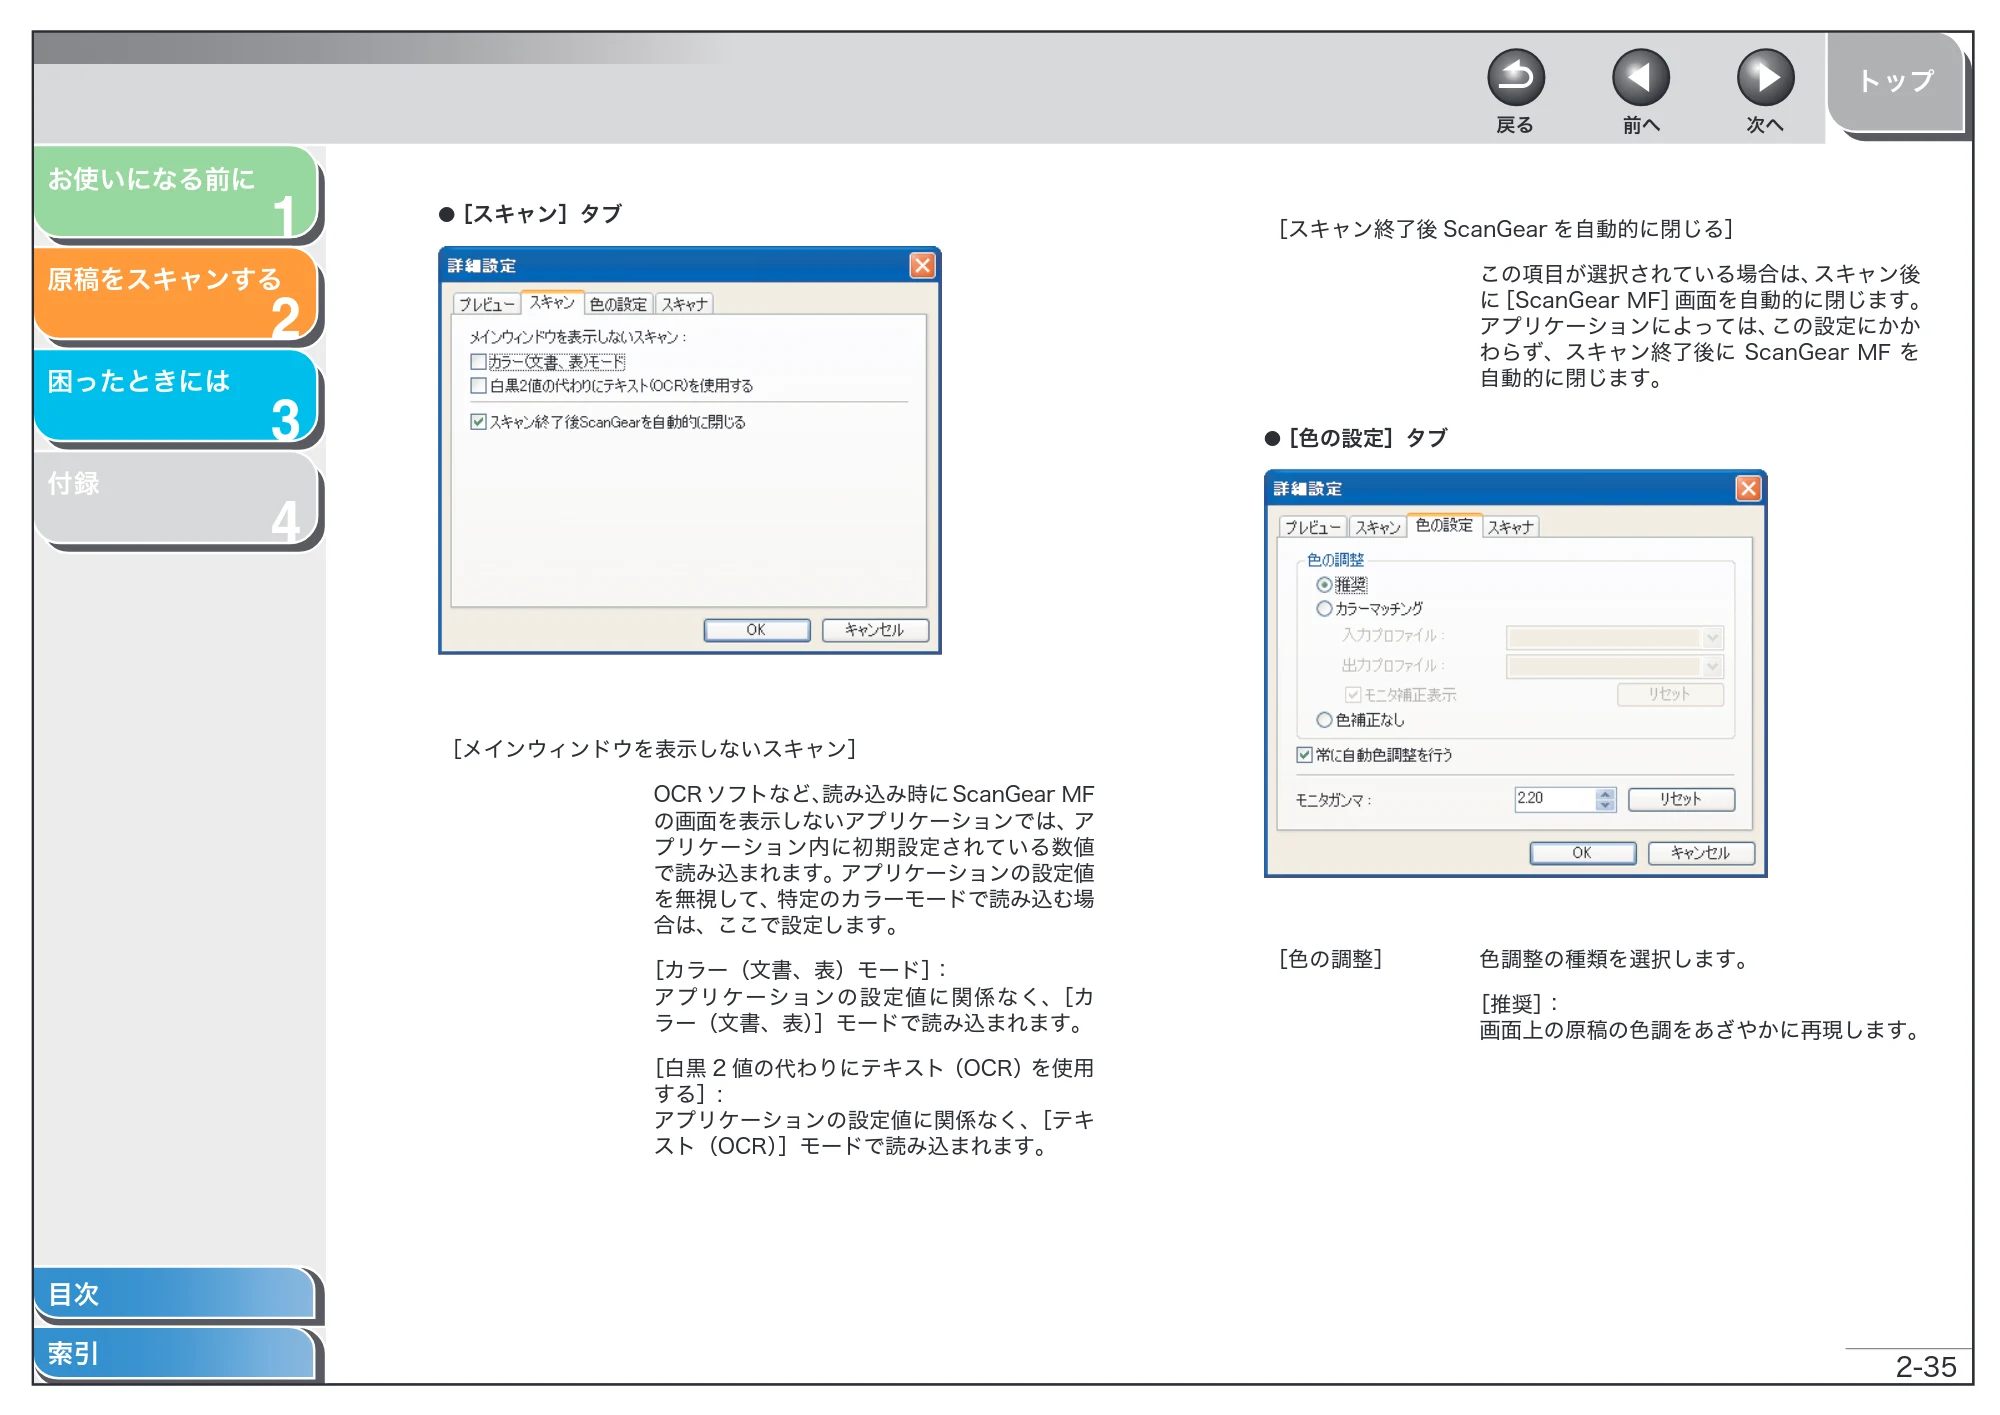
Task: Select プレビュー tab in the color dialog
Action: click(x=1313, y=527)
